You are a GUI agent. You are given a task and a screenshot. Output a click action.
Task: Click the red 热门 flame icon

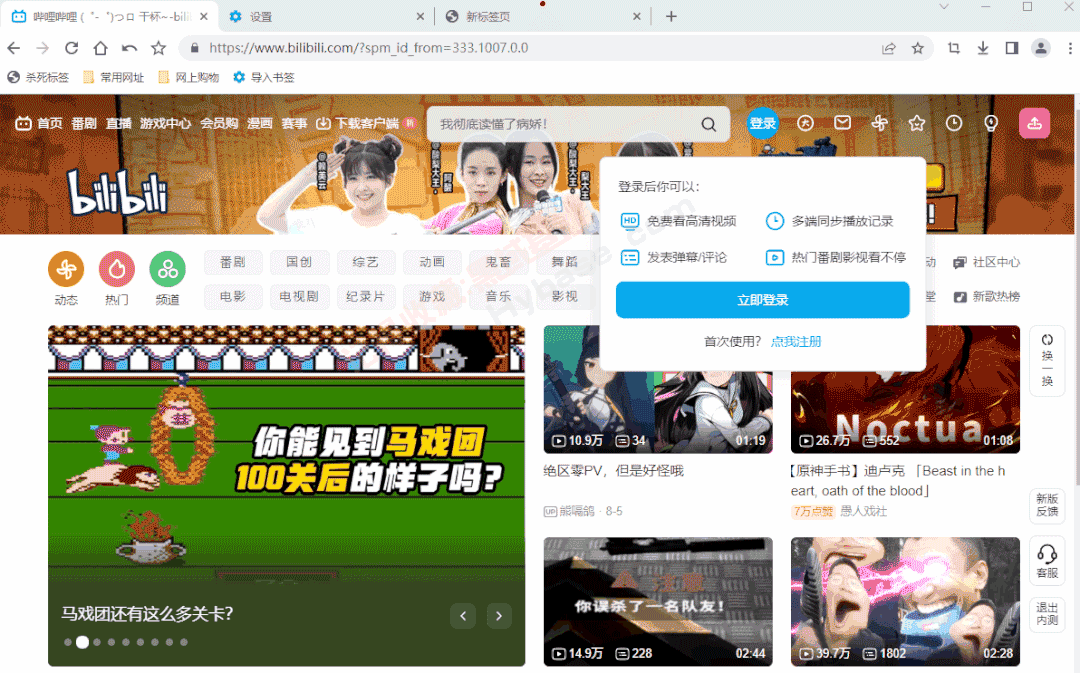(117, 269)
